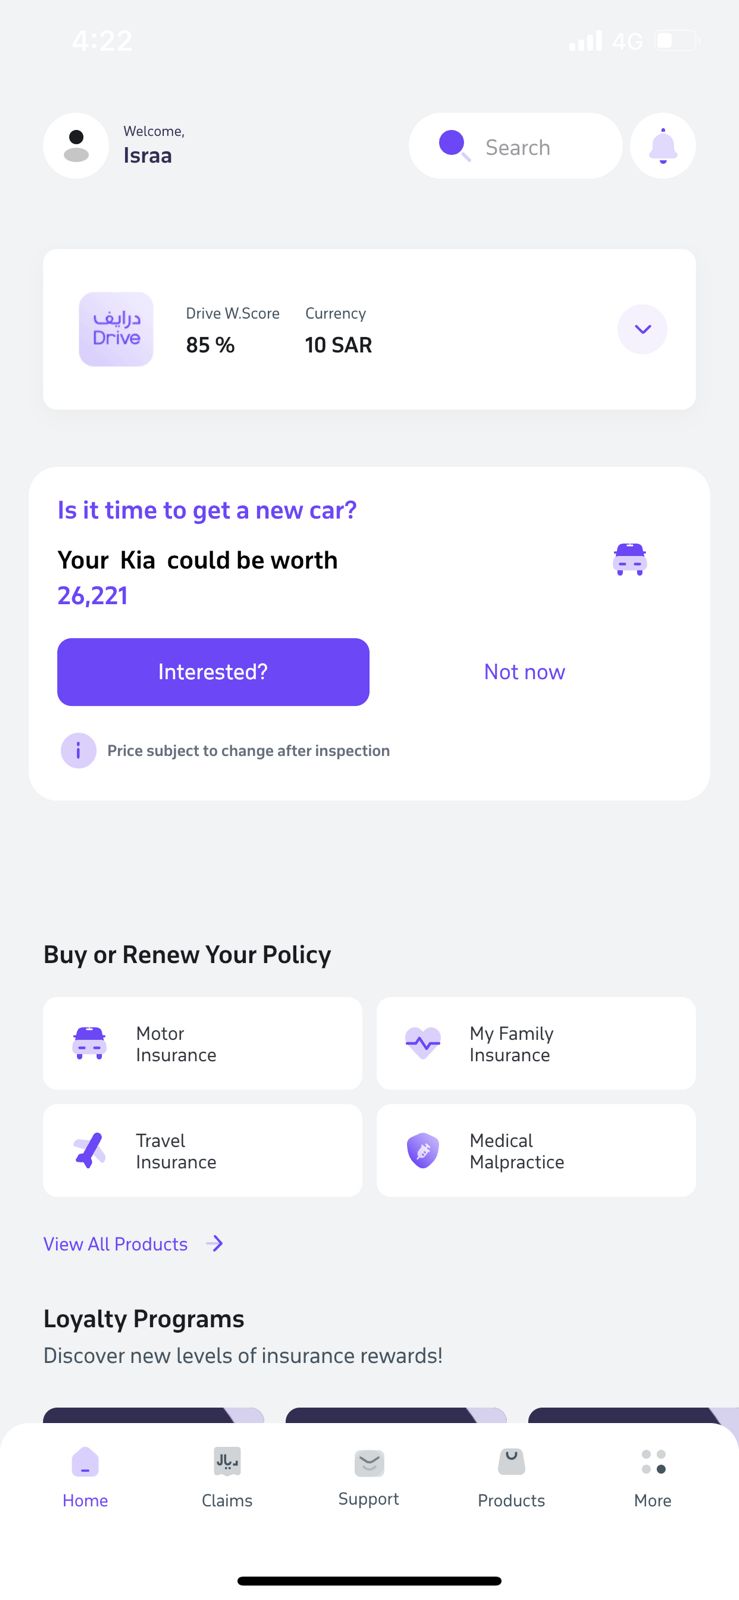Go to the Products tab
Image resolution: width=739 pixels, height=1600 pixels.
511,1477
